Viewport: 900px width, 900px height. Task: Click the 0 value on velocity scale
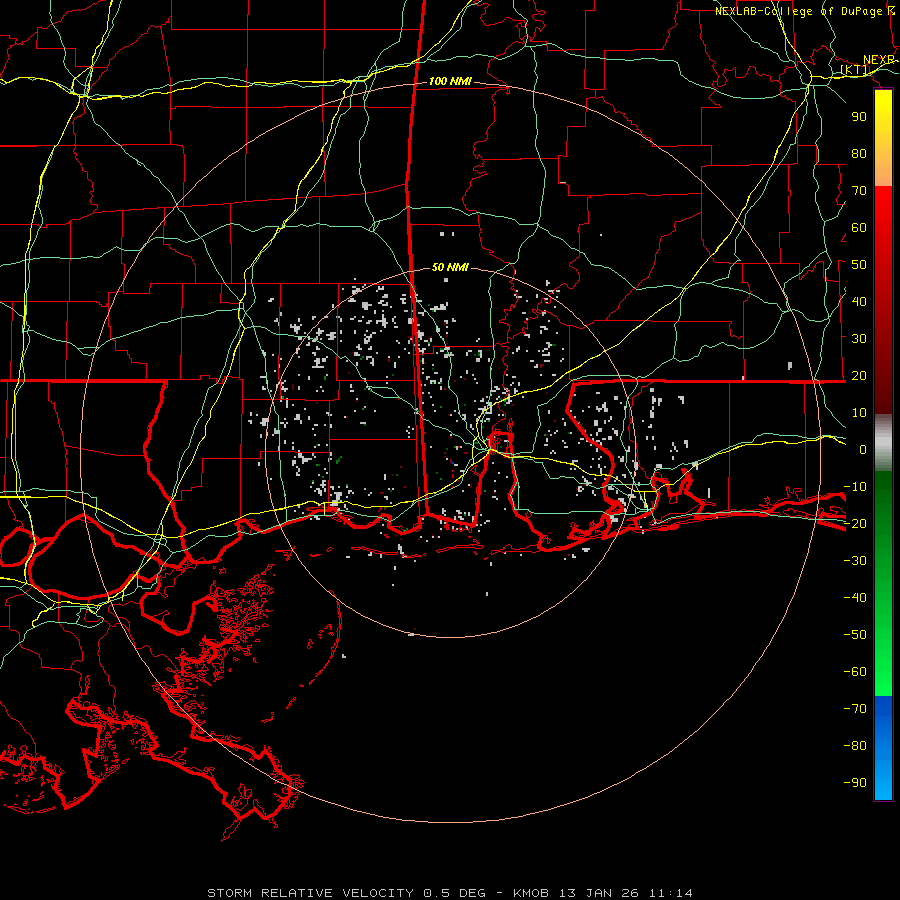click(863, 450)
